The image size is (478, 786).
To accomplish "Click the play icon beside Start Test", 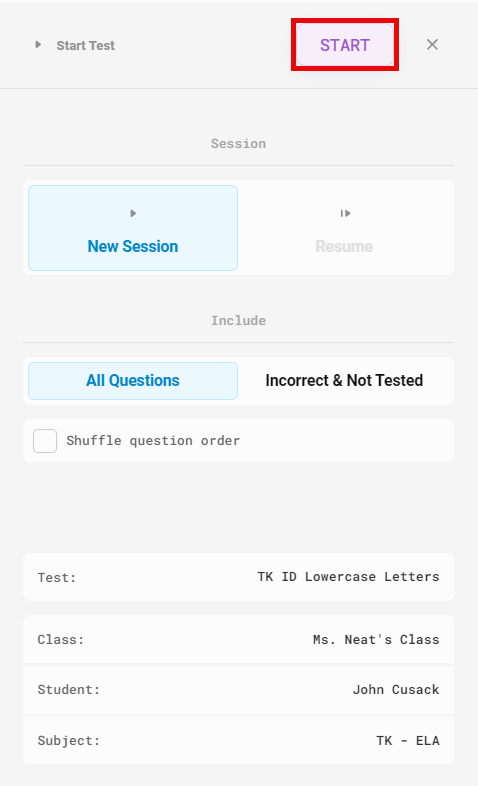I will (x=38, y=45).
